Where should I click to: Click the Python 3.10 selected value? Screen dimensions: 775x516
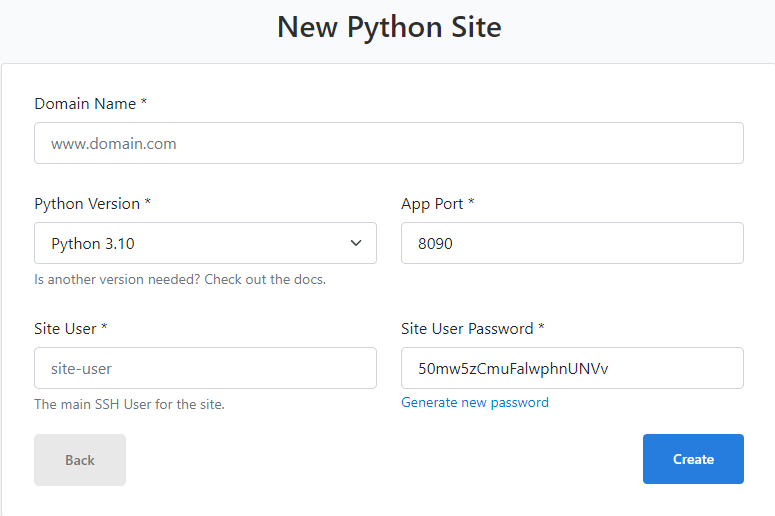[x=93, y=243]
